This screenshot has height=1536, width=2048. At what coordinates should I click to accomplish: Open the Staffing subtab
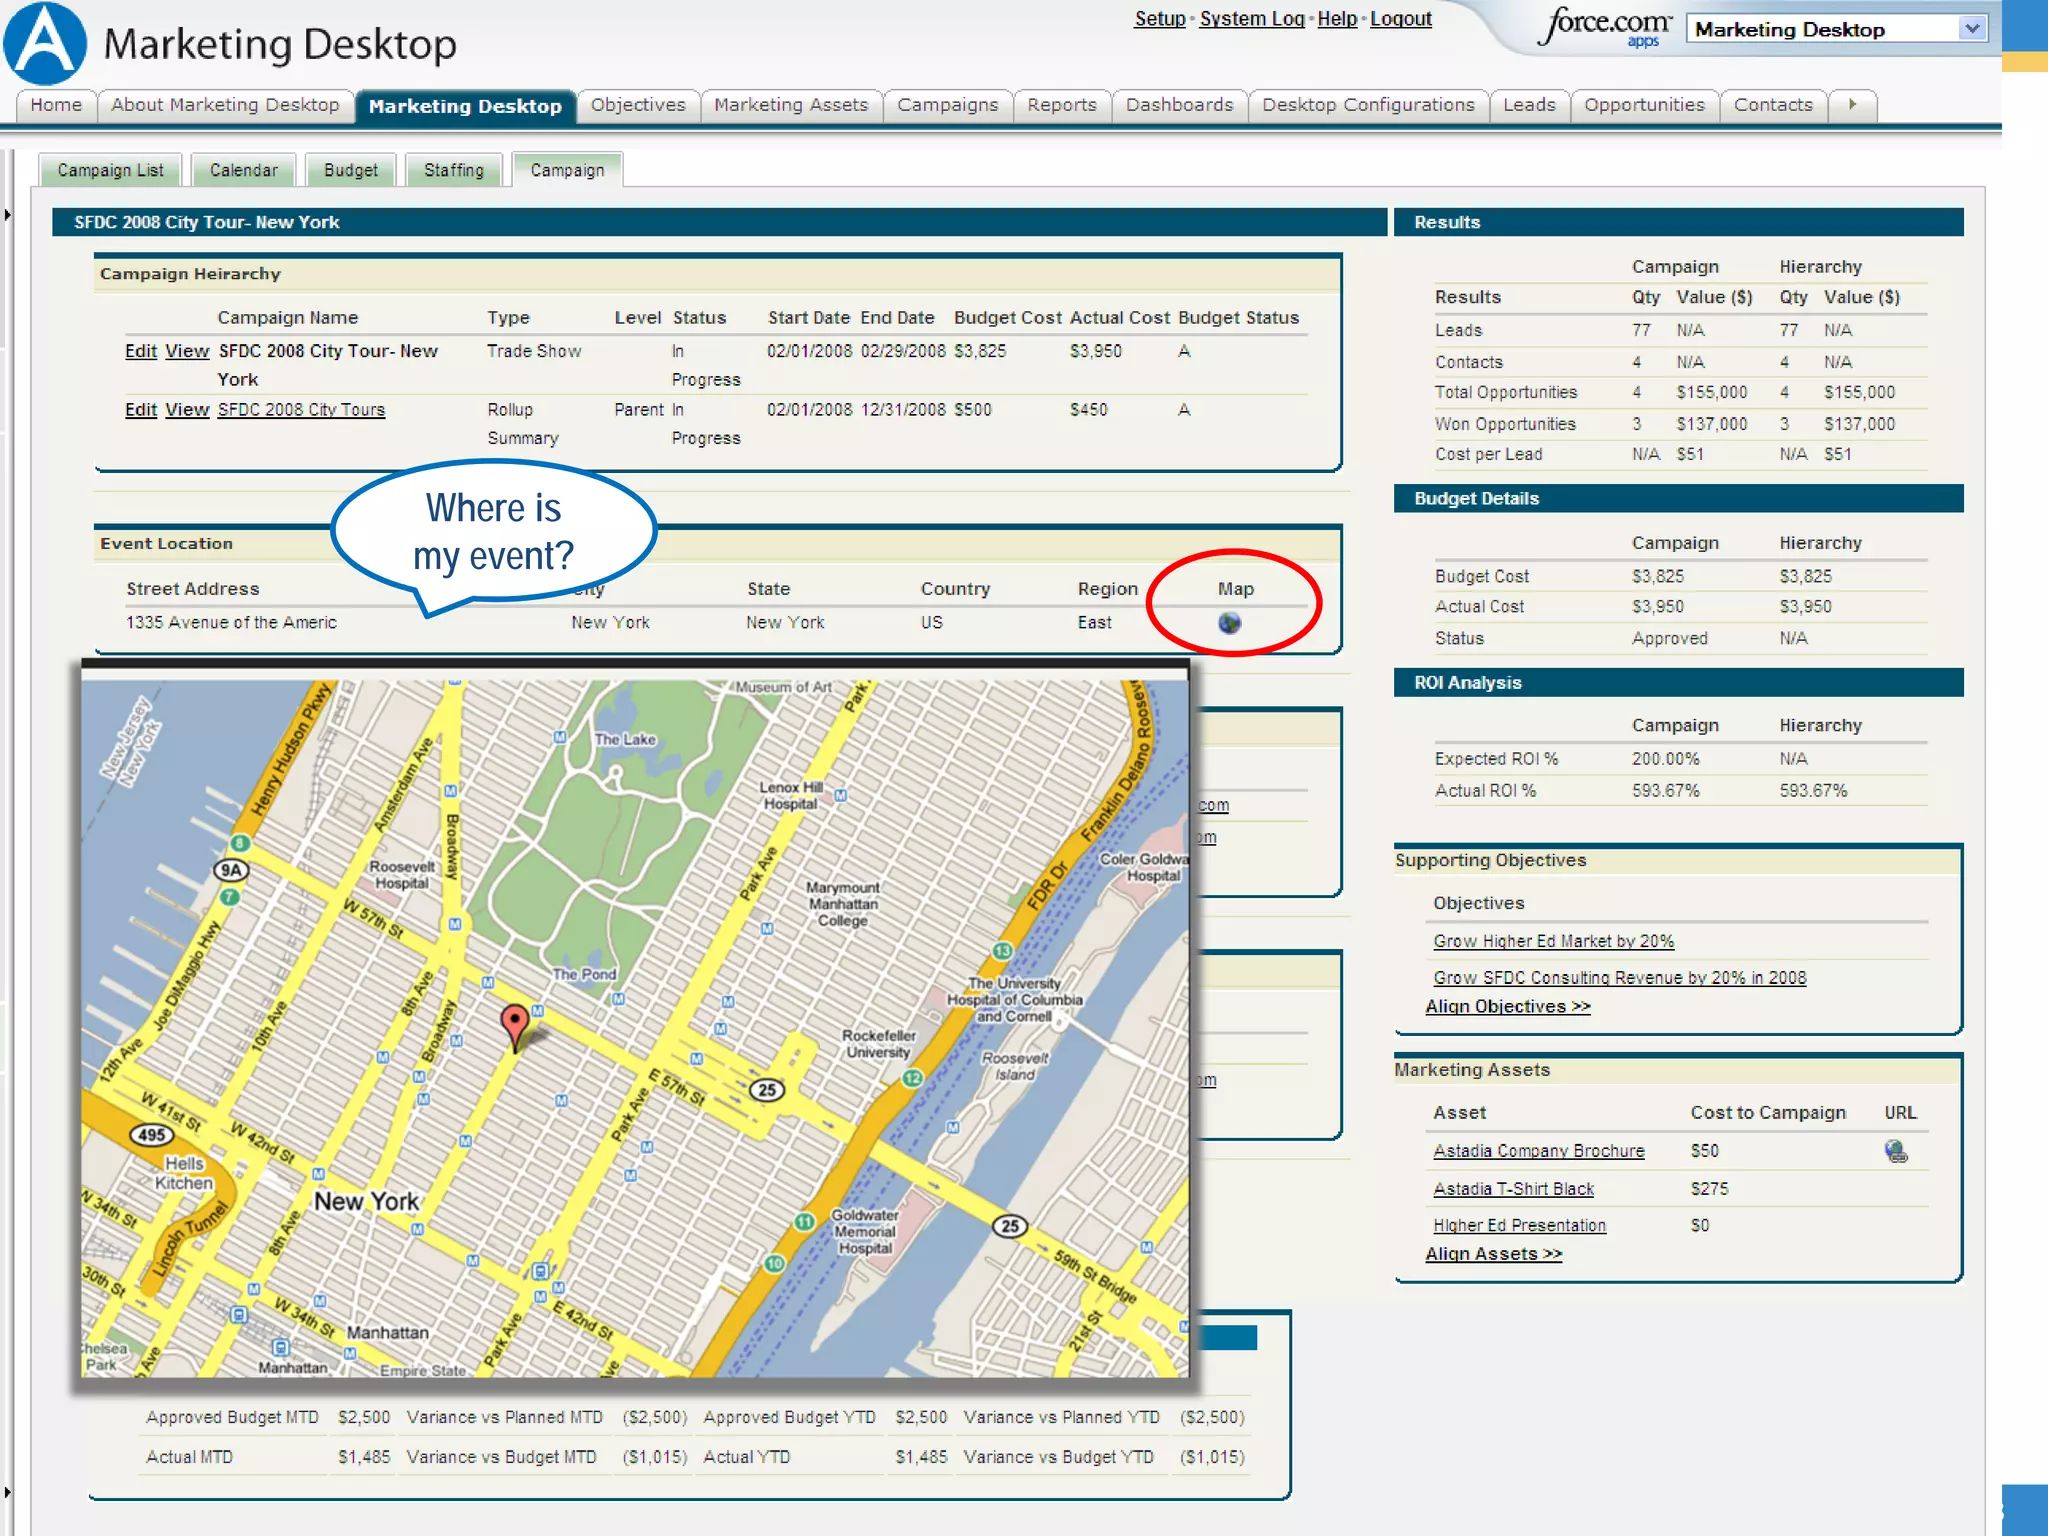click(x=454, y=170)
